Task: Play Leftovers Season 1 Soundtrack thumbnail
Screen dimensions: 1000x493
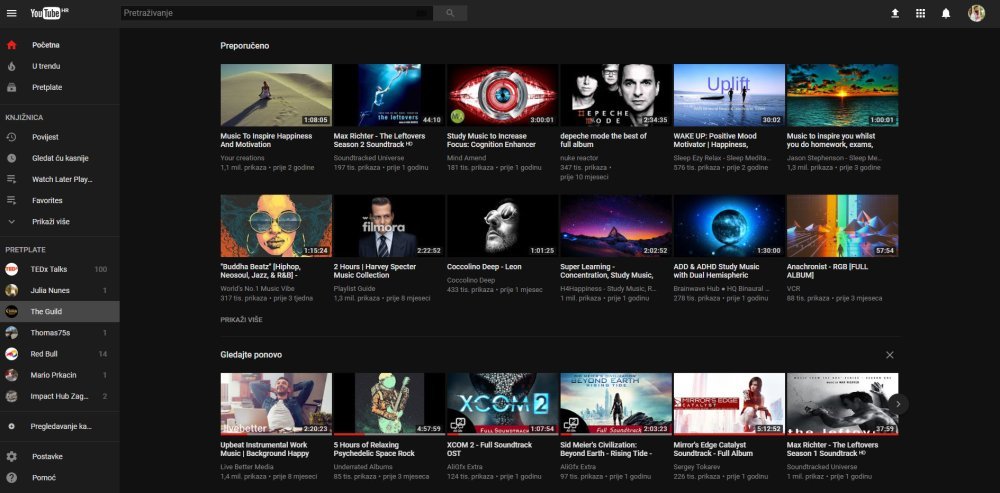Action: (x=842, y=404)
